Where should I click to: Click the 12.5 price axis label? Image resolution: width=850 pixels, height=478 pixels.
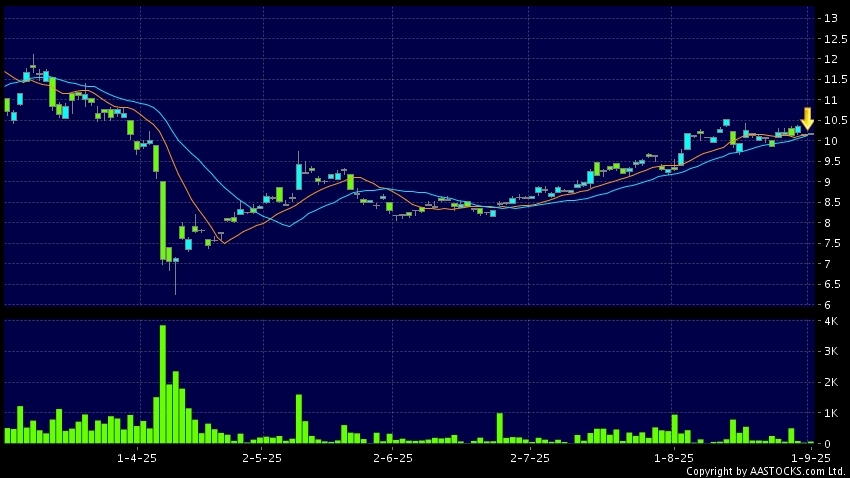[x=835, y=39]
